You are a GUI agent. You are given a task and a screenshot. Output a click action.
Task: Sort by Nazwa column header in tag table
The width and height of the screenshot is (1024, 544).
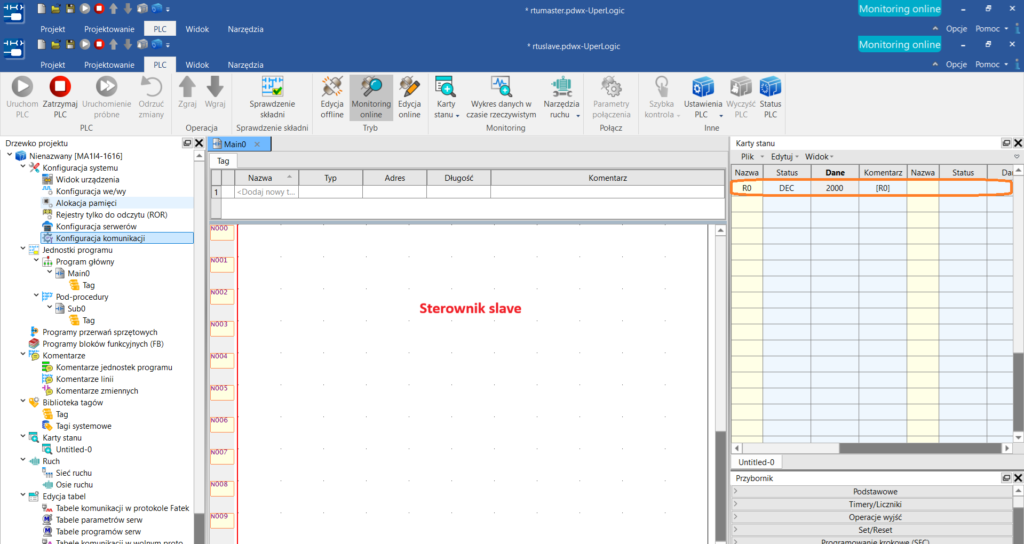266,178
